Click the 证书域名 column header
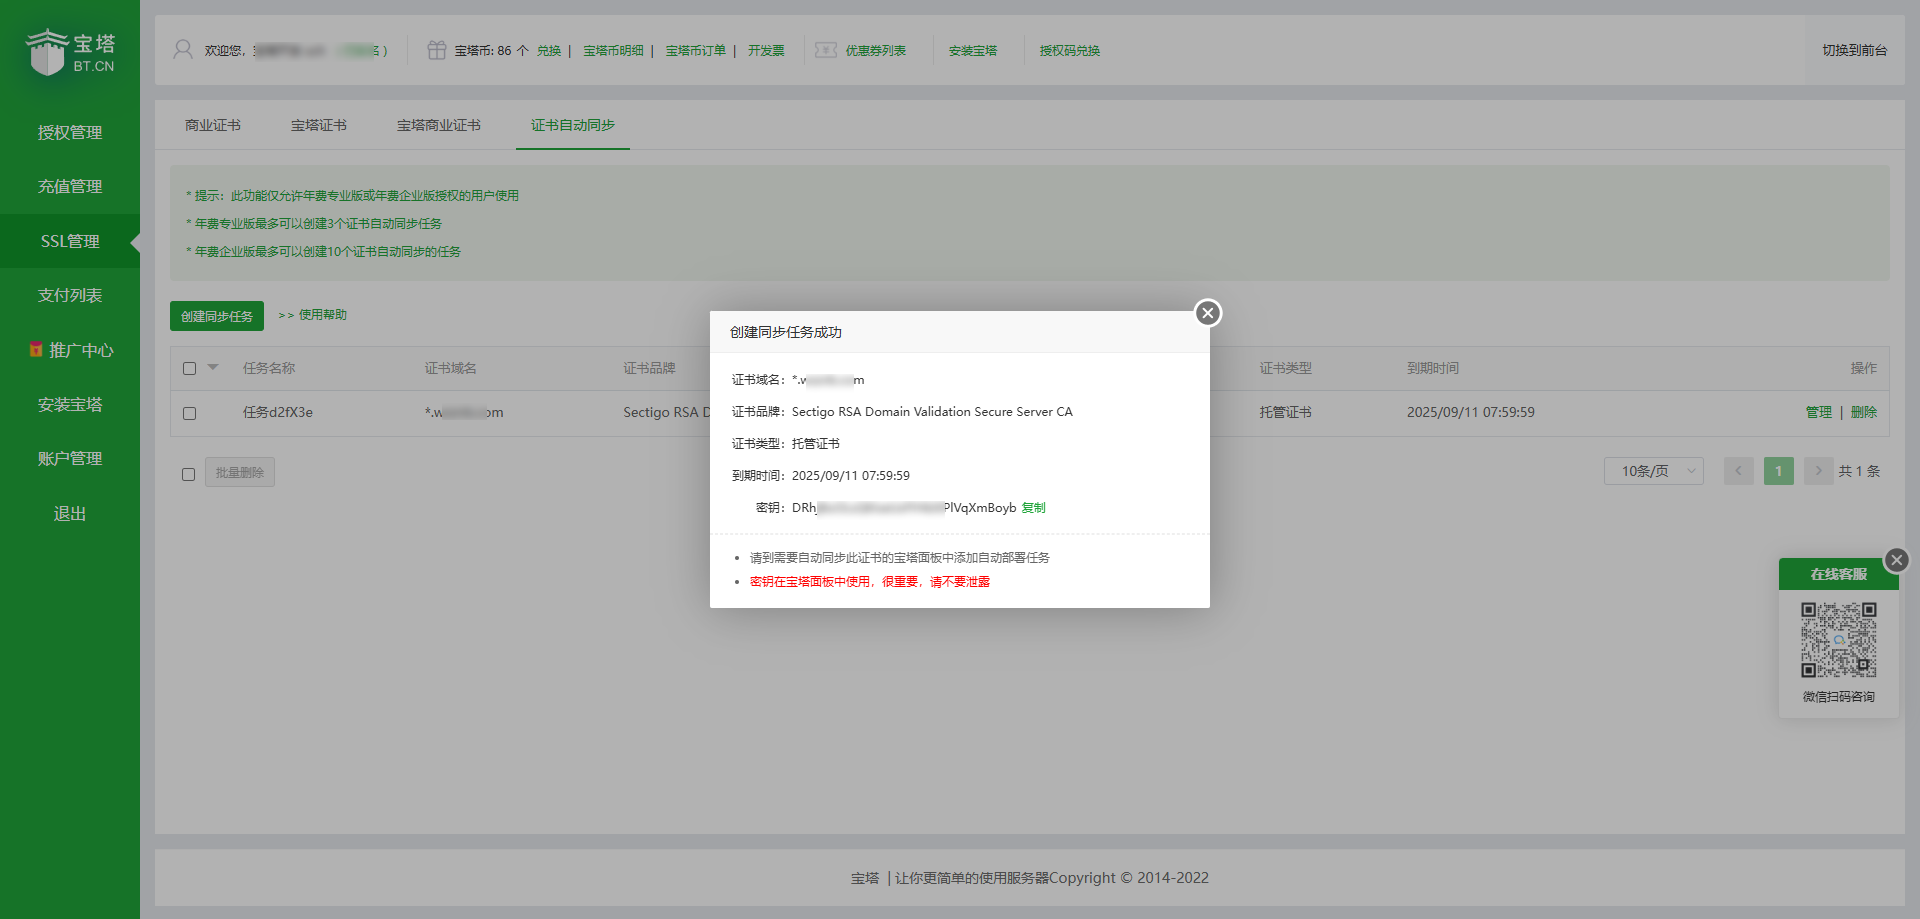The width and height of the screenshot is (1920, 919). [x=451, y=368]
